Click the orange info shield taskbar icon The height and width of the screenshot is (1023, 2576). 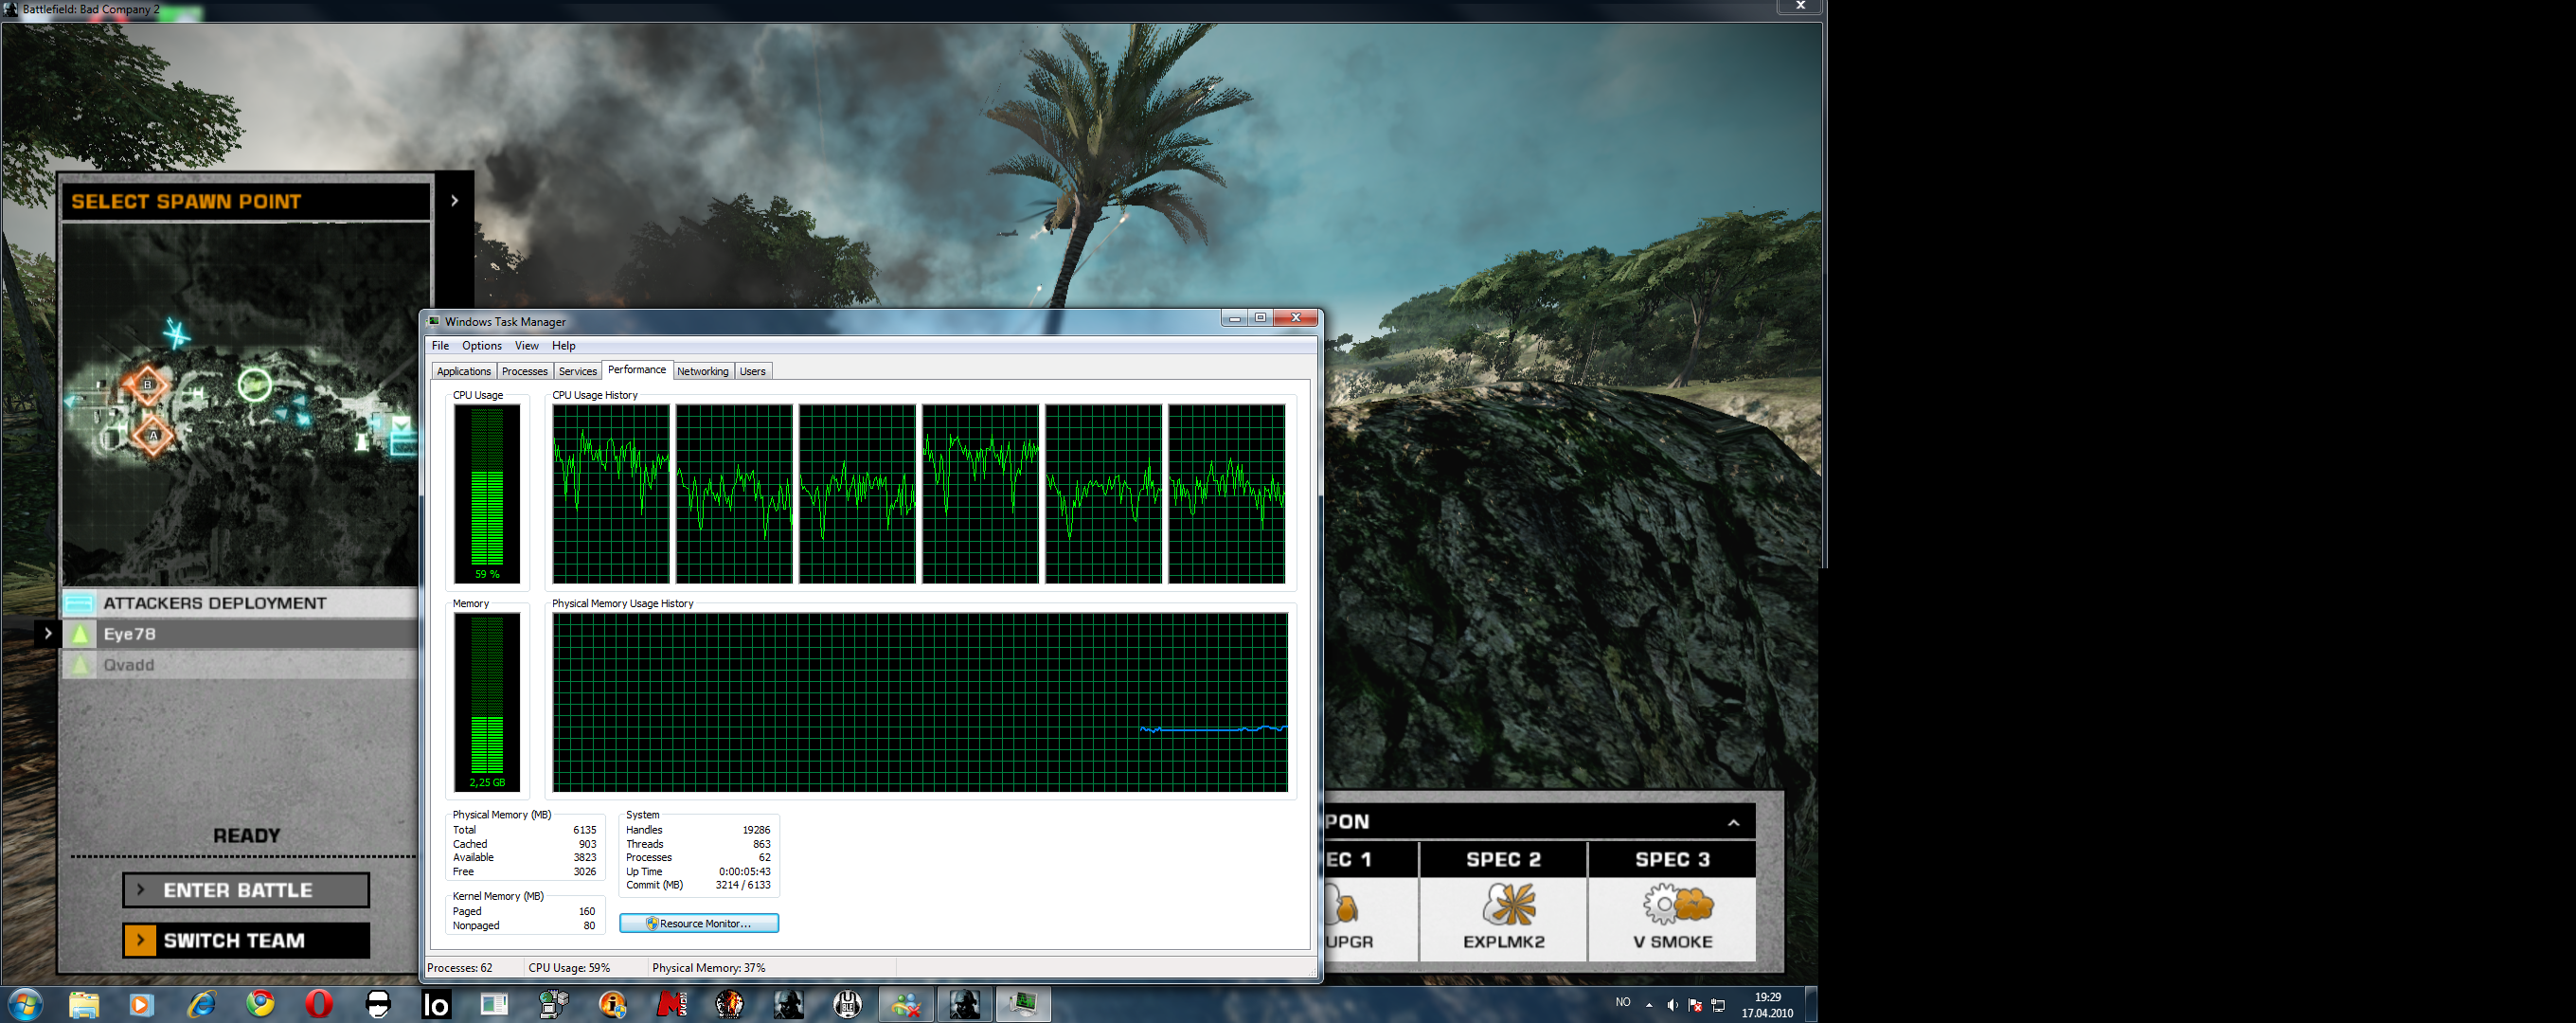pos(612,1004)
